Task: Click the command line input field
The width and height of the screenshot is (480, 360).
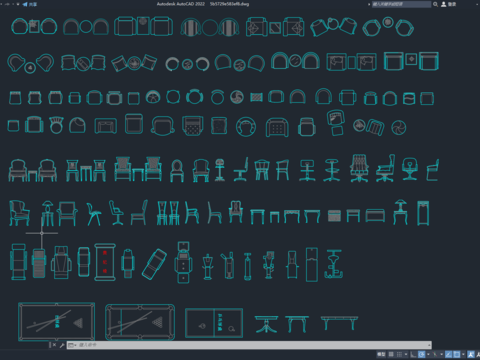Action: (249, 345)
